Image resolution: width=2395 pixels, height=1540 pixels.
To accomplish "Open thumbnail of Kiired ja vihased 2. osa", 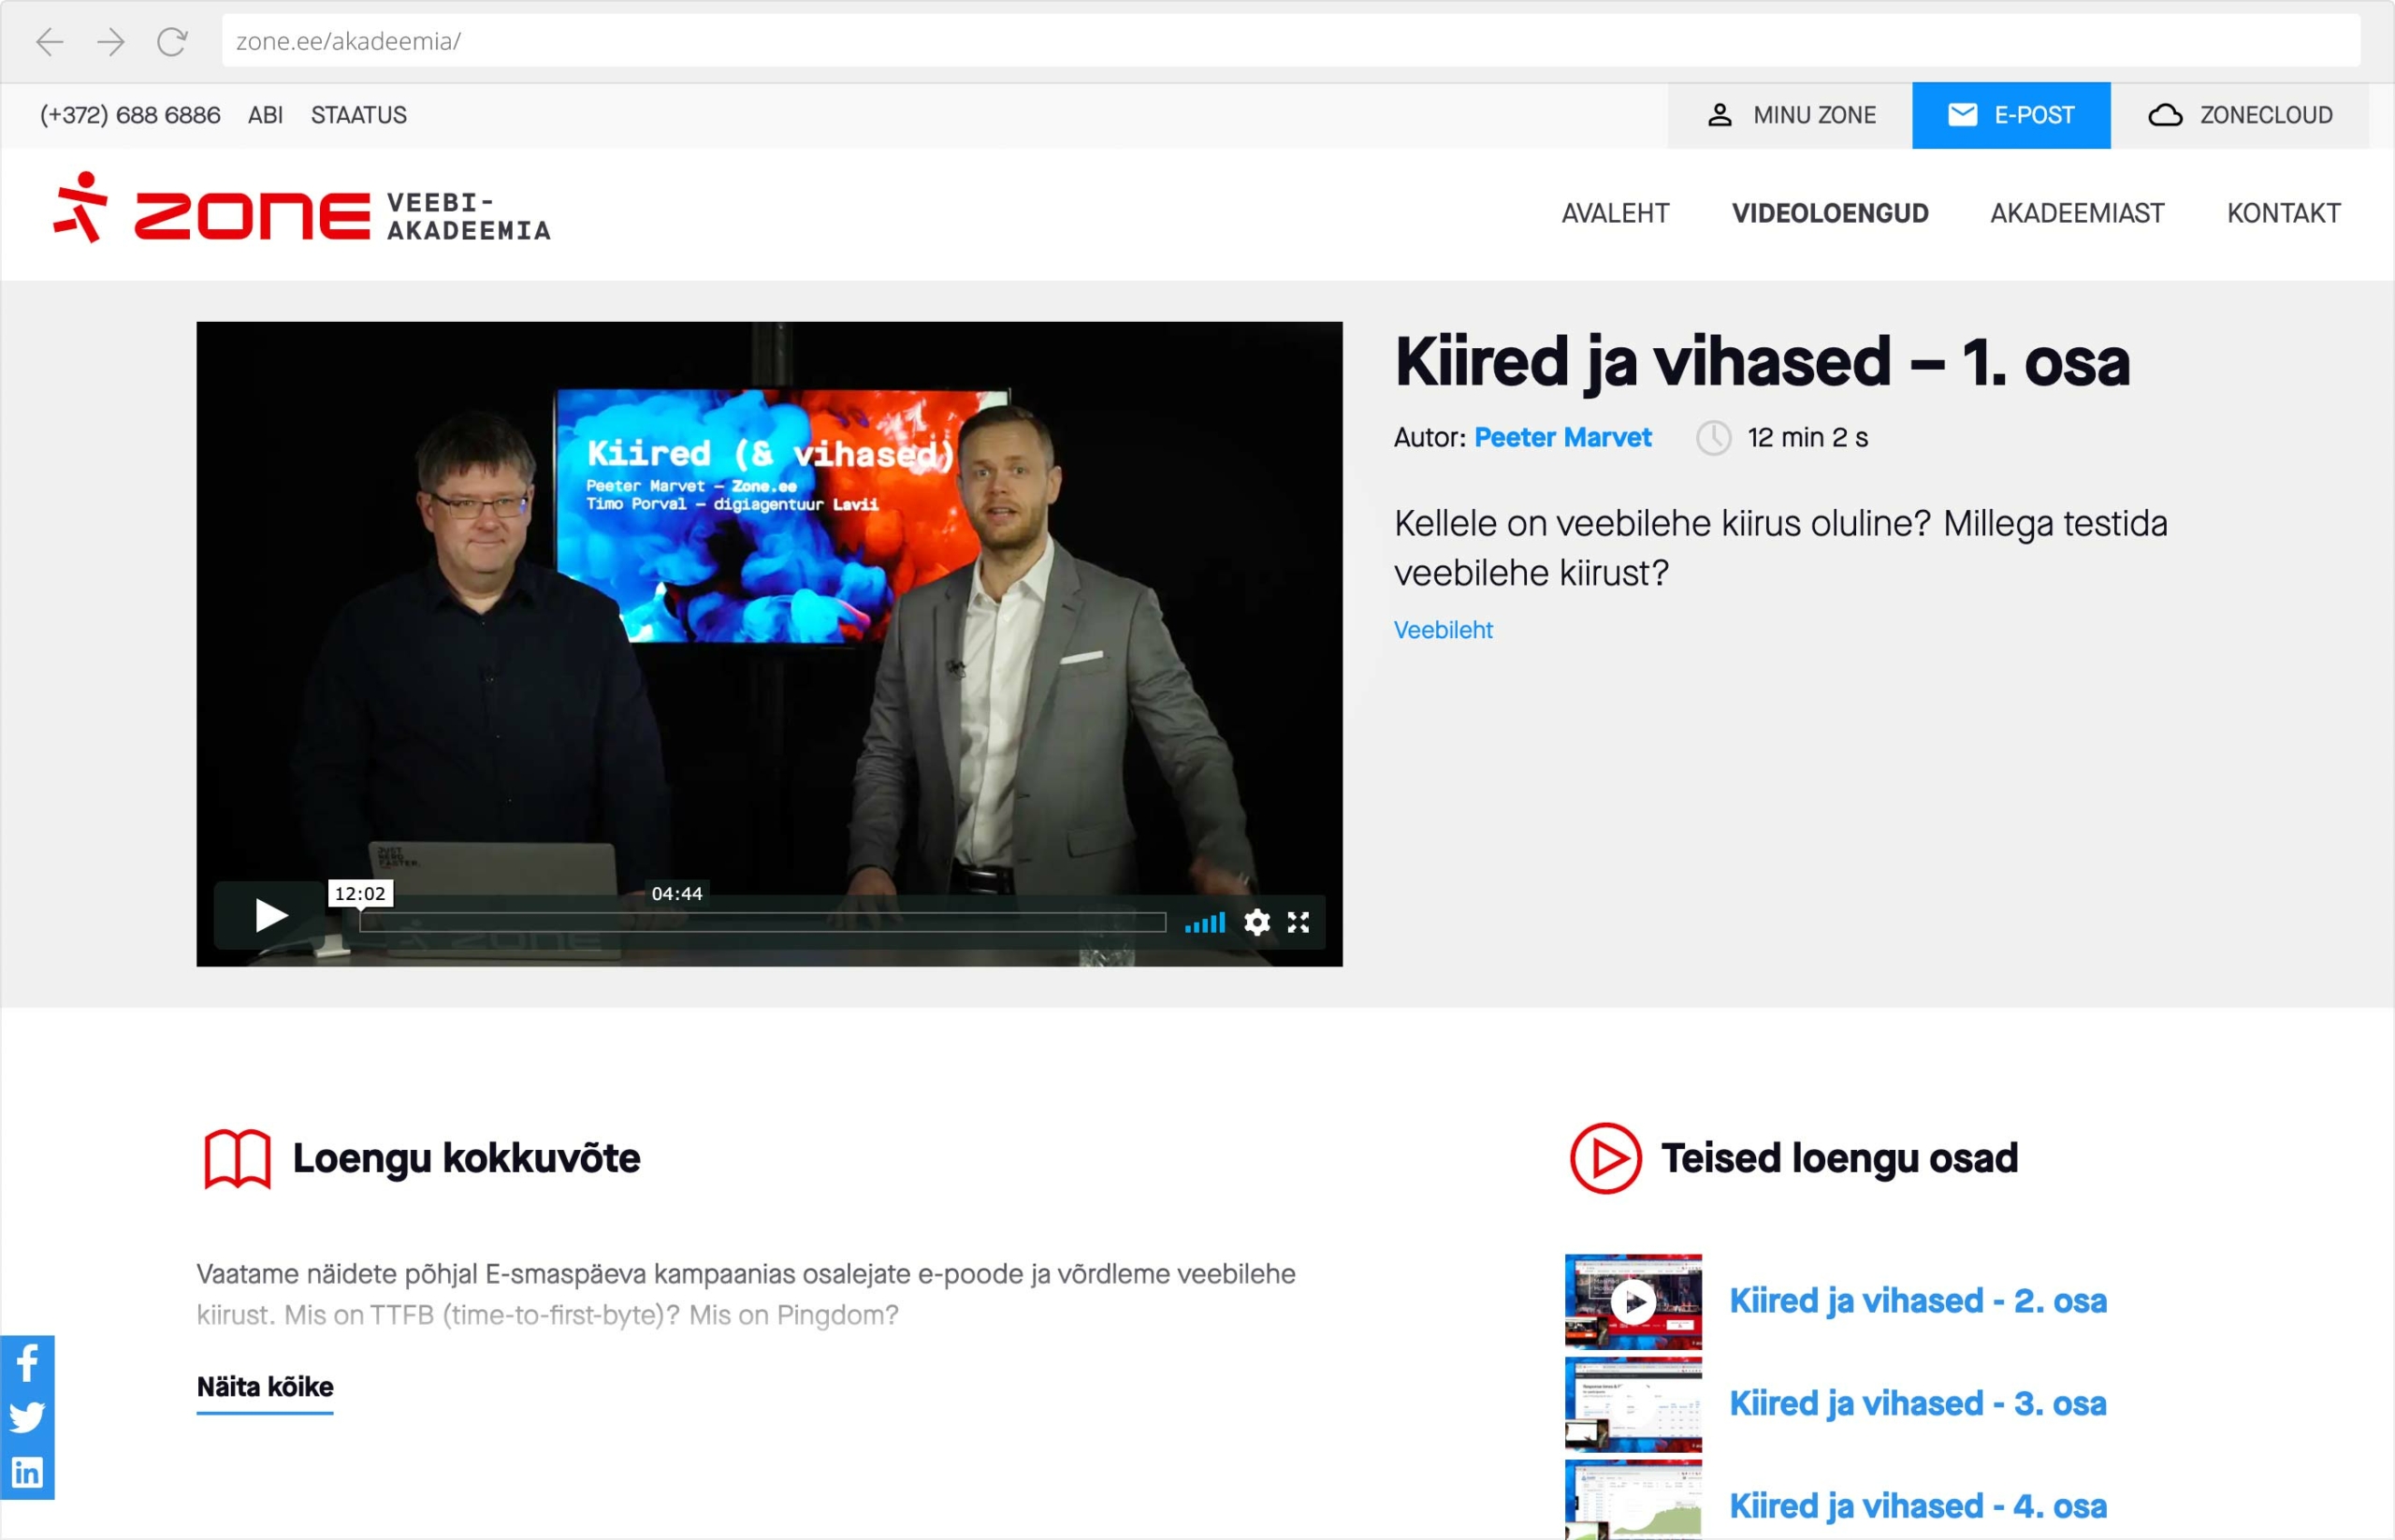I will (1633, 1302).
